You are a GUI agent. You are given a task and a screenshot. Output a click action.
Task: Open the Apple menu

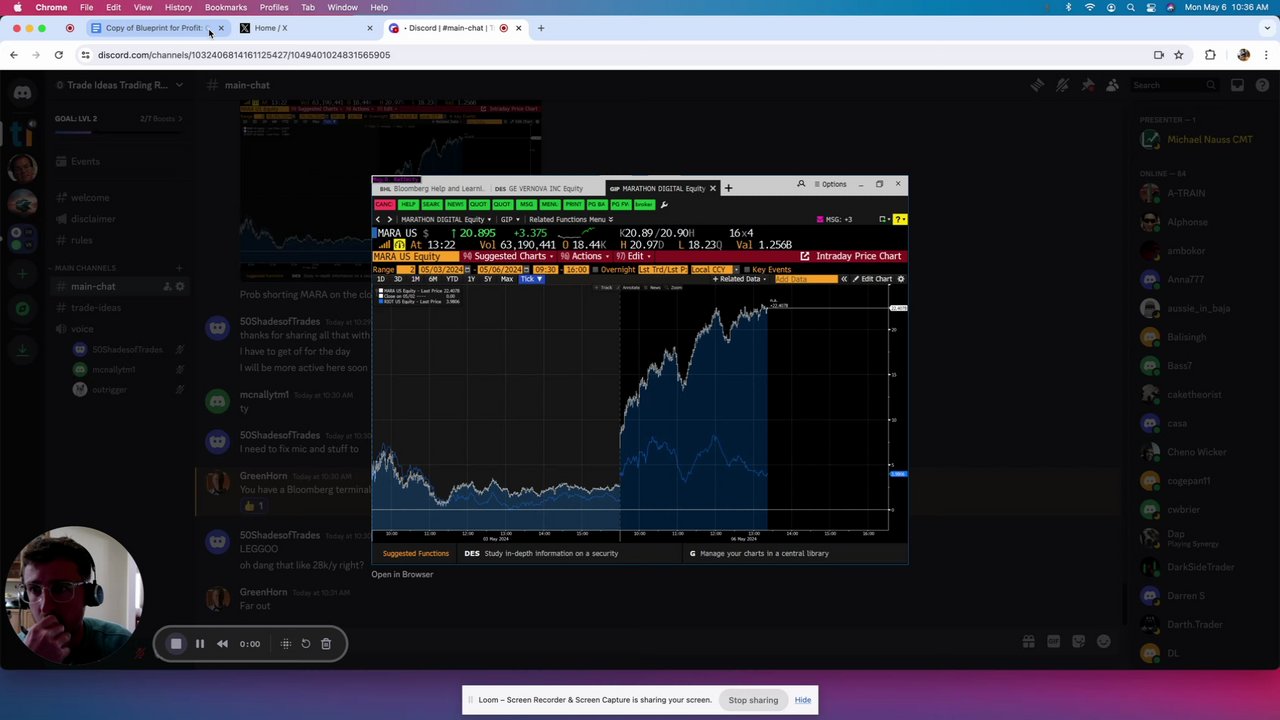tap(17, 7)
